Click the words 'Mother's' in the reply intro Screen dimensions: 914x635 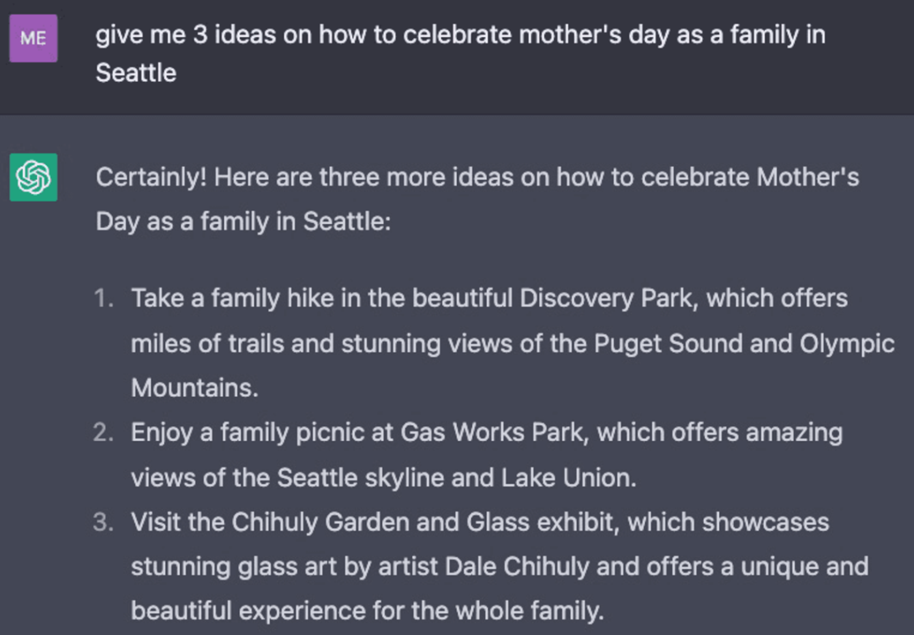[808, 177]
